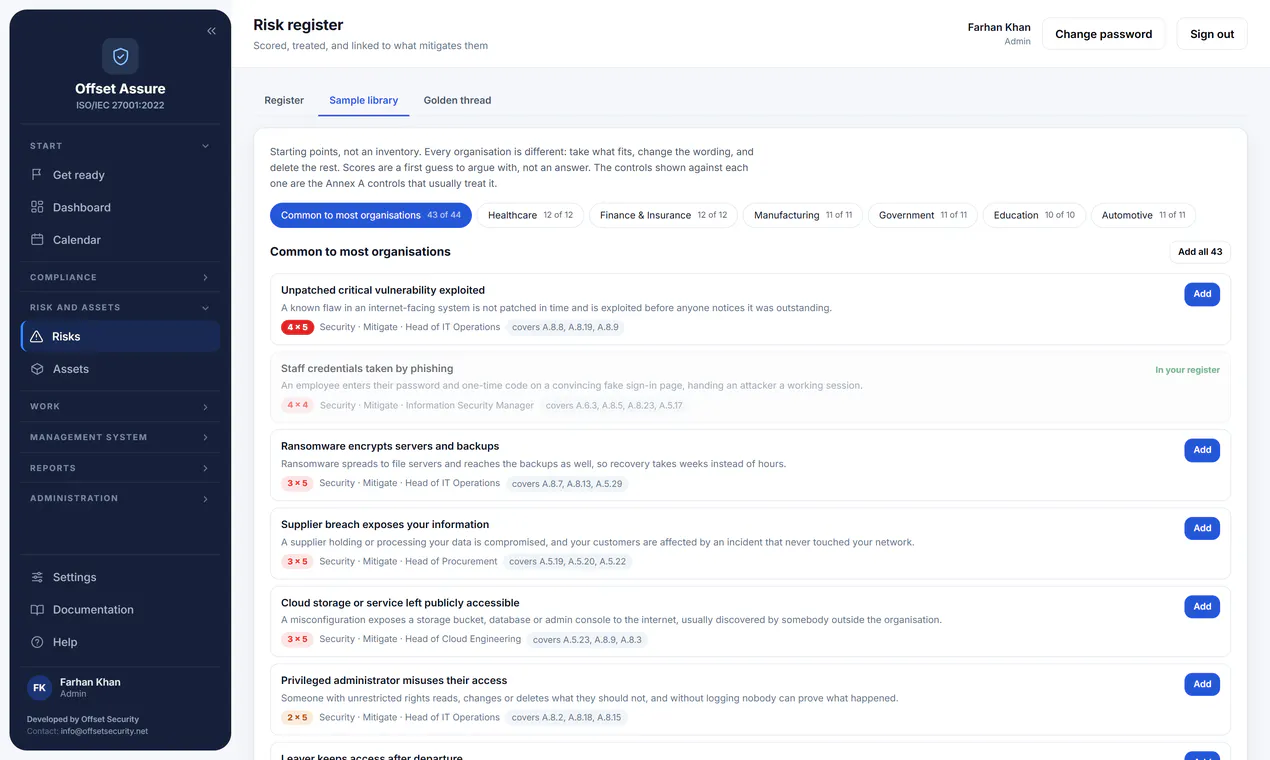Viewport: 1270px width, 760px height.
Task: Expand the WORK section
Action: pyautogui.click(x=120, y=407)
